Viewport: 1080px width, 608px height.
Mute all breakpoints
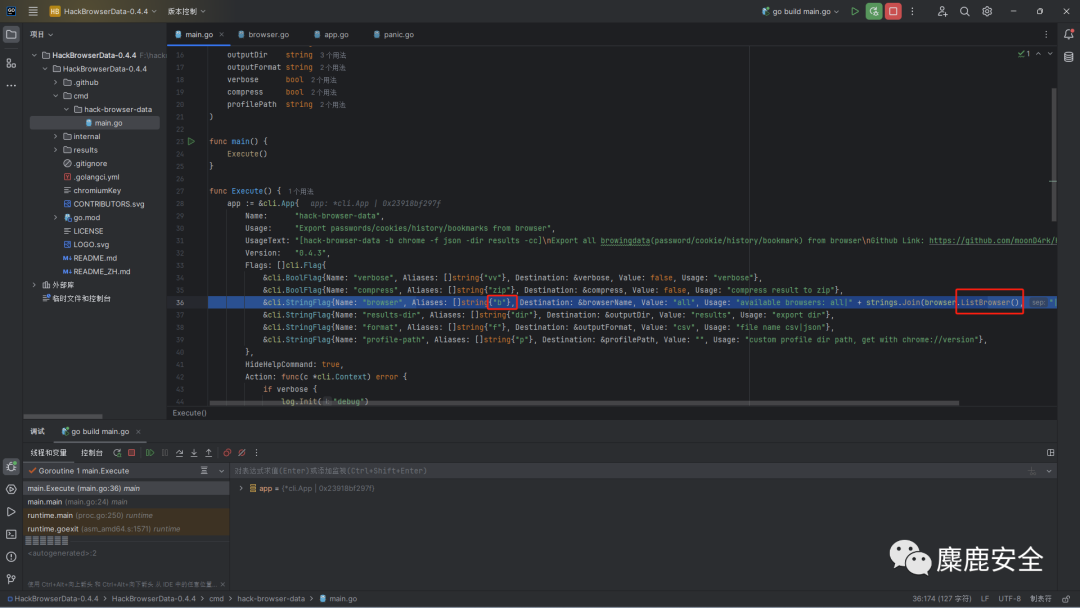tap(240, 452)
